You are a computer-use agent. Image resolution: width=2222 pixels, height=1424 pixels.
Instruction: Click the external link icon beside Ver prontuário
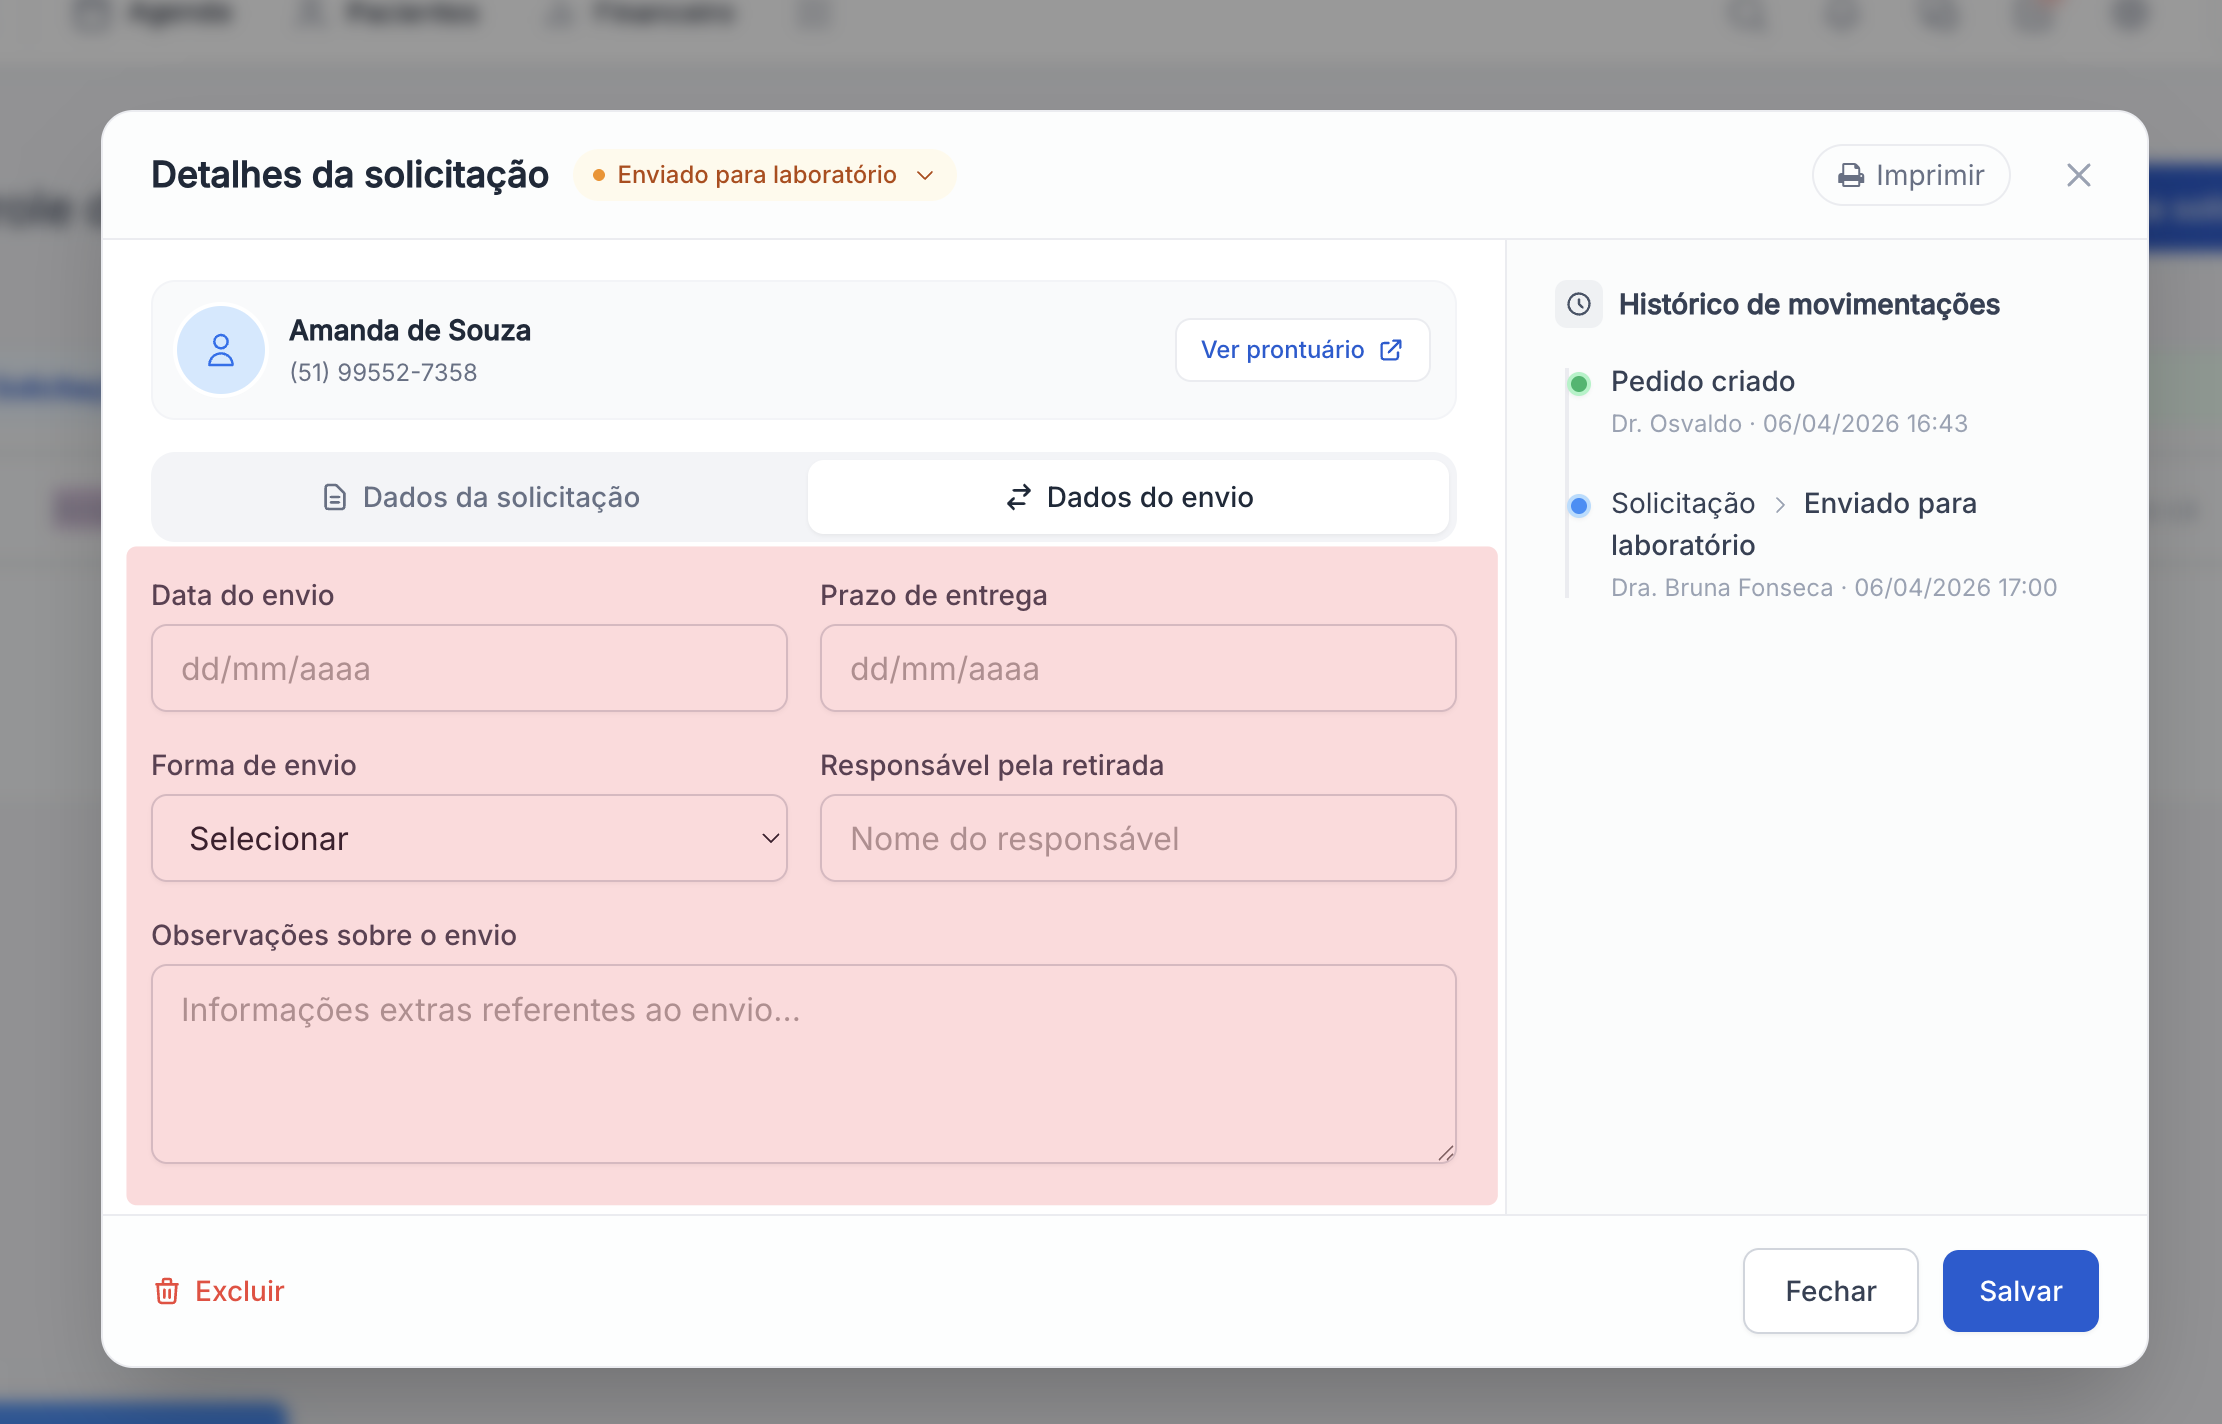[x=1390, y=350]
